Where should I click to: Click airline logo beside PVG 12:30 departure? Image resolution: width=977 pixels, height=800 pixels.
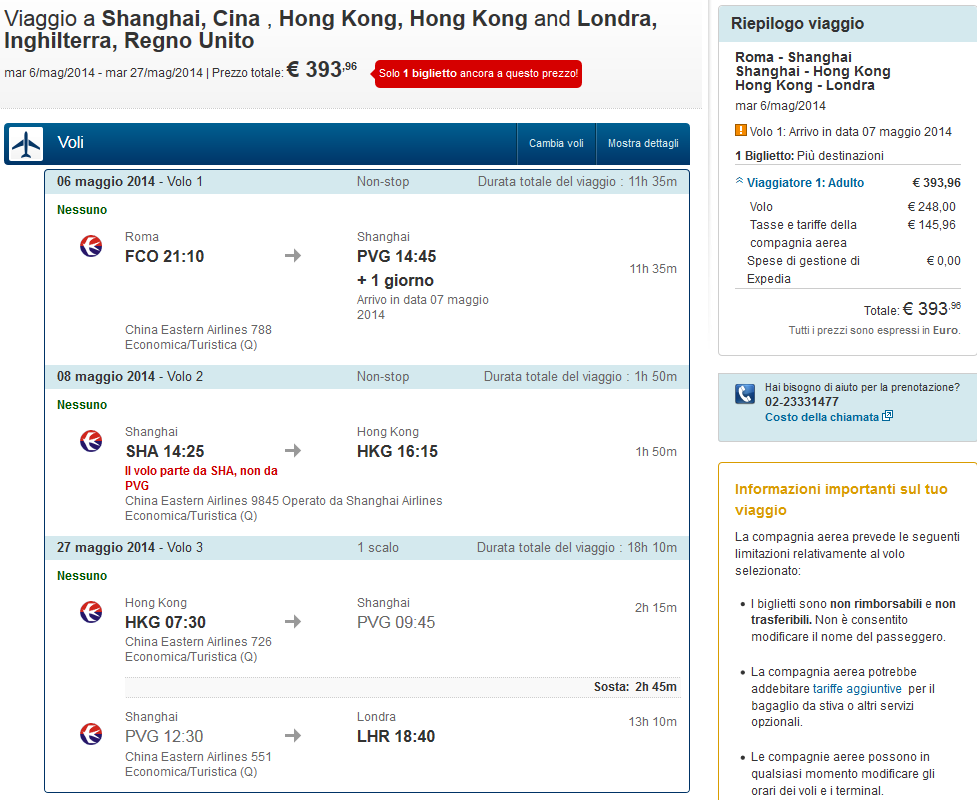click(x=91, y=733)
